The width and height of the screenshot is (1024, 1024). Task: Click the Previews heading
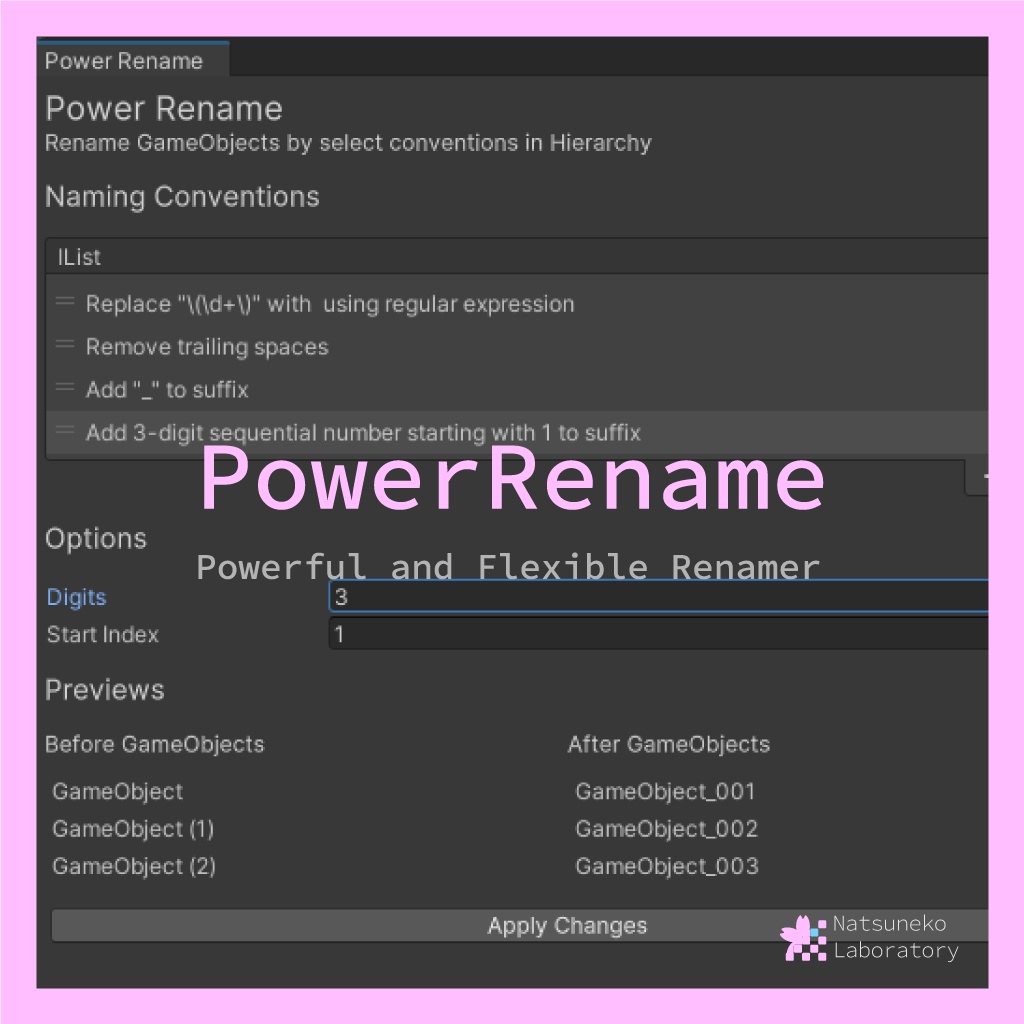104,690
